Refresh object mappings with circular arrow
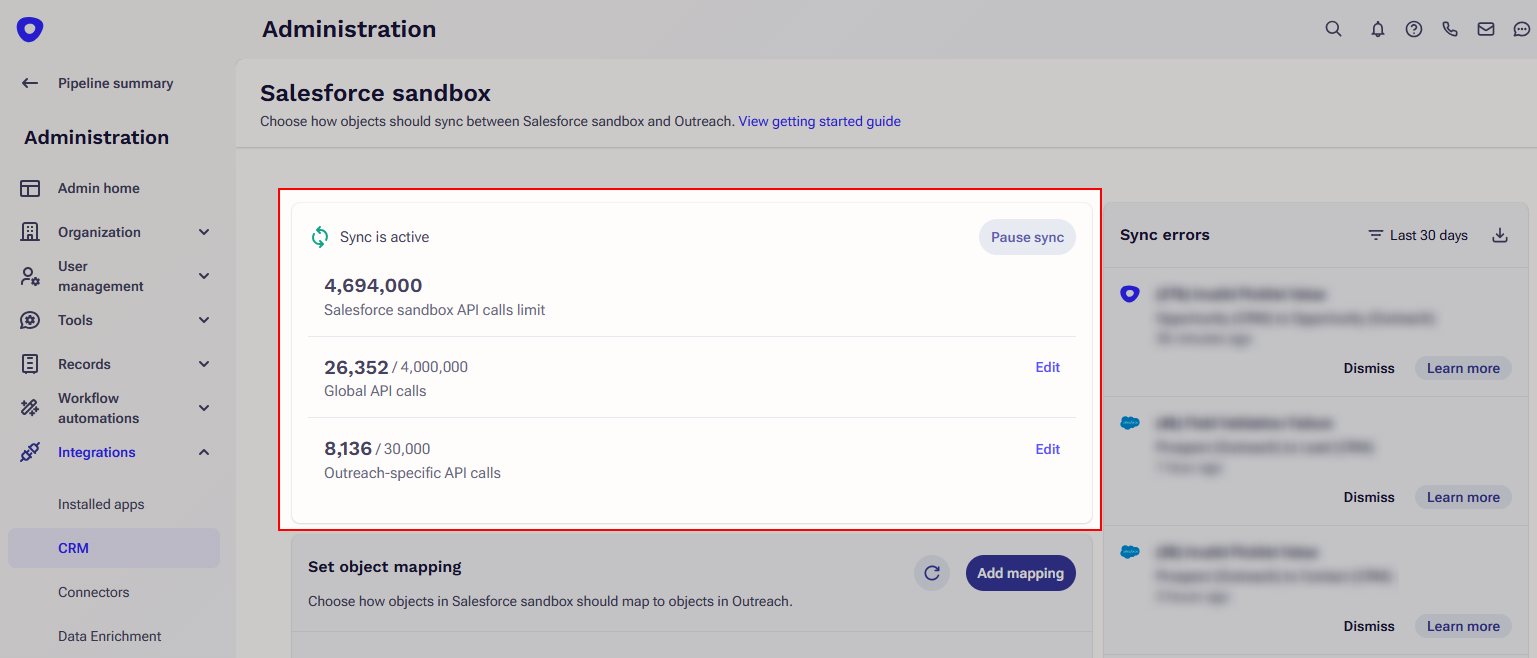Screen dimensions: 1537x658 (932, 573)
